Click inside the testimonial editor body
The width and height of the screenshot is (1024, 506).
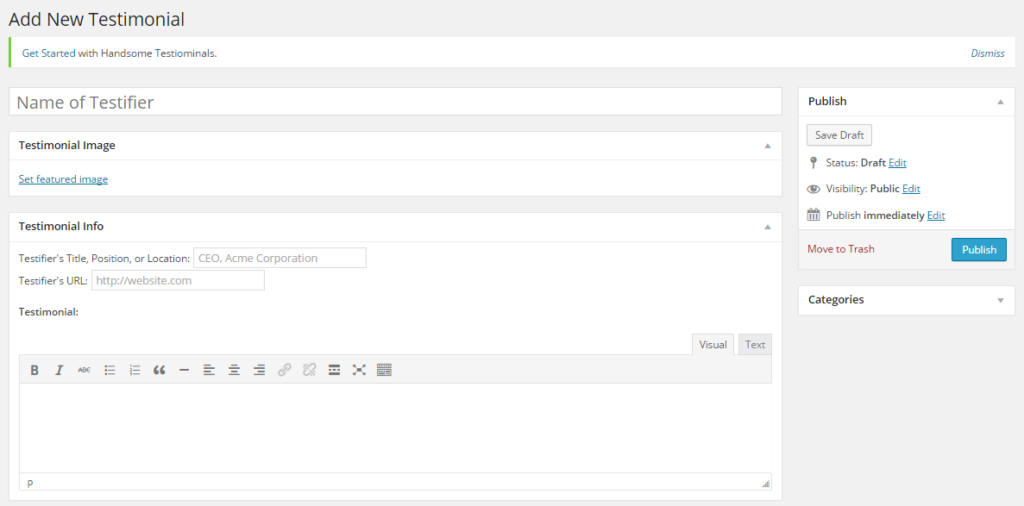point(395,428)
